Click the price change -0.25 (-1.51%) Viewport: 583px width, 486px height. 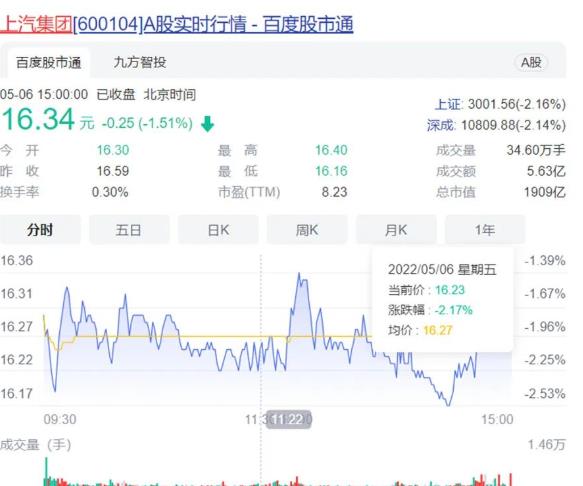(x=147, y=123)
